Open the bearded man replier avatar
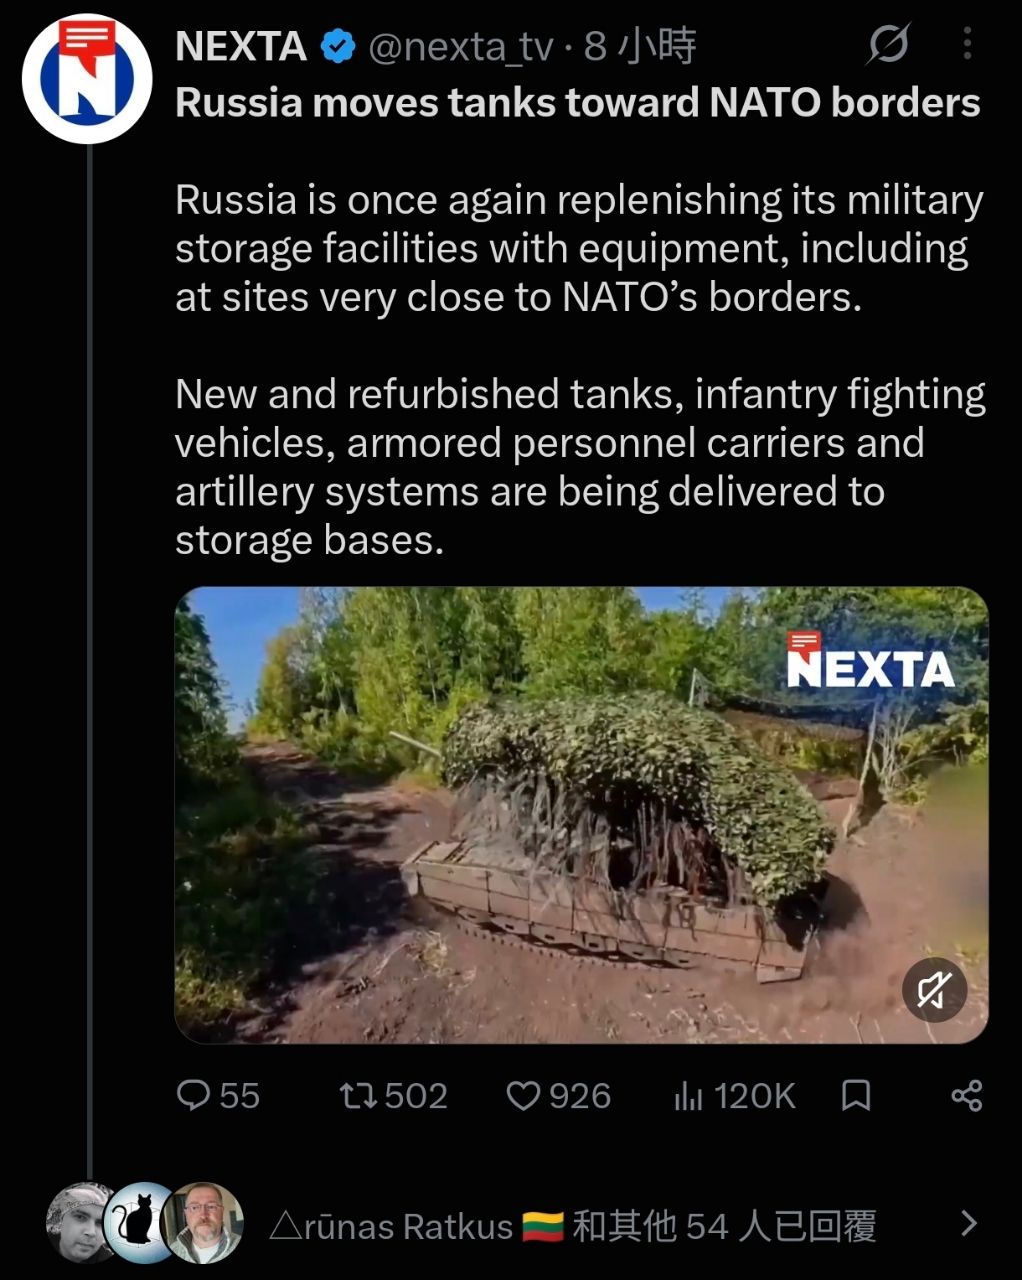The width and height of the screenshot is (1022, 1280). point(205,1222)
